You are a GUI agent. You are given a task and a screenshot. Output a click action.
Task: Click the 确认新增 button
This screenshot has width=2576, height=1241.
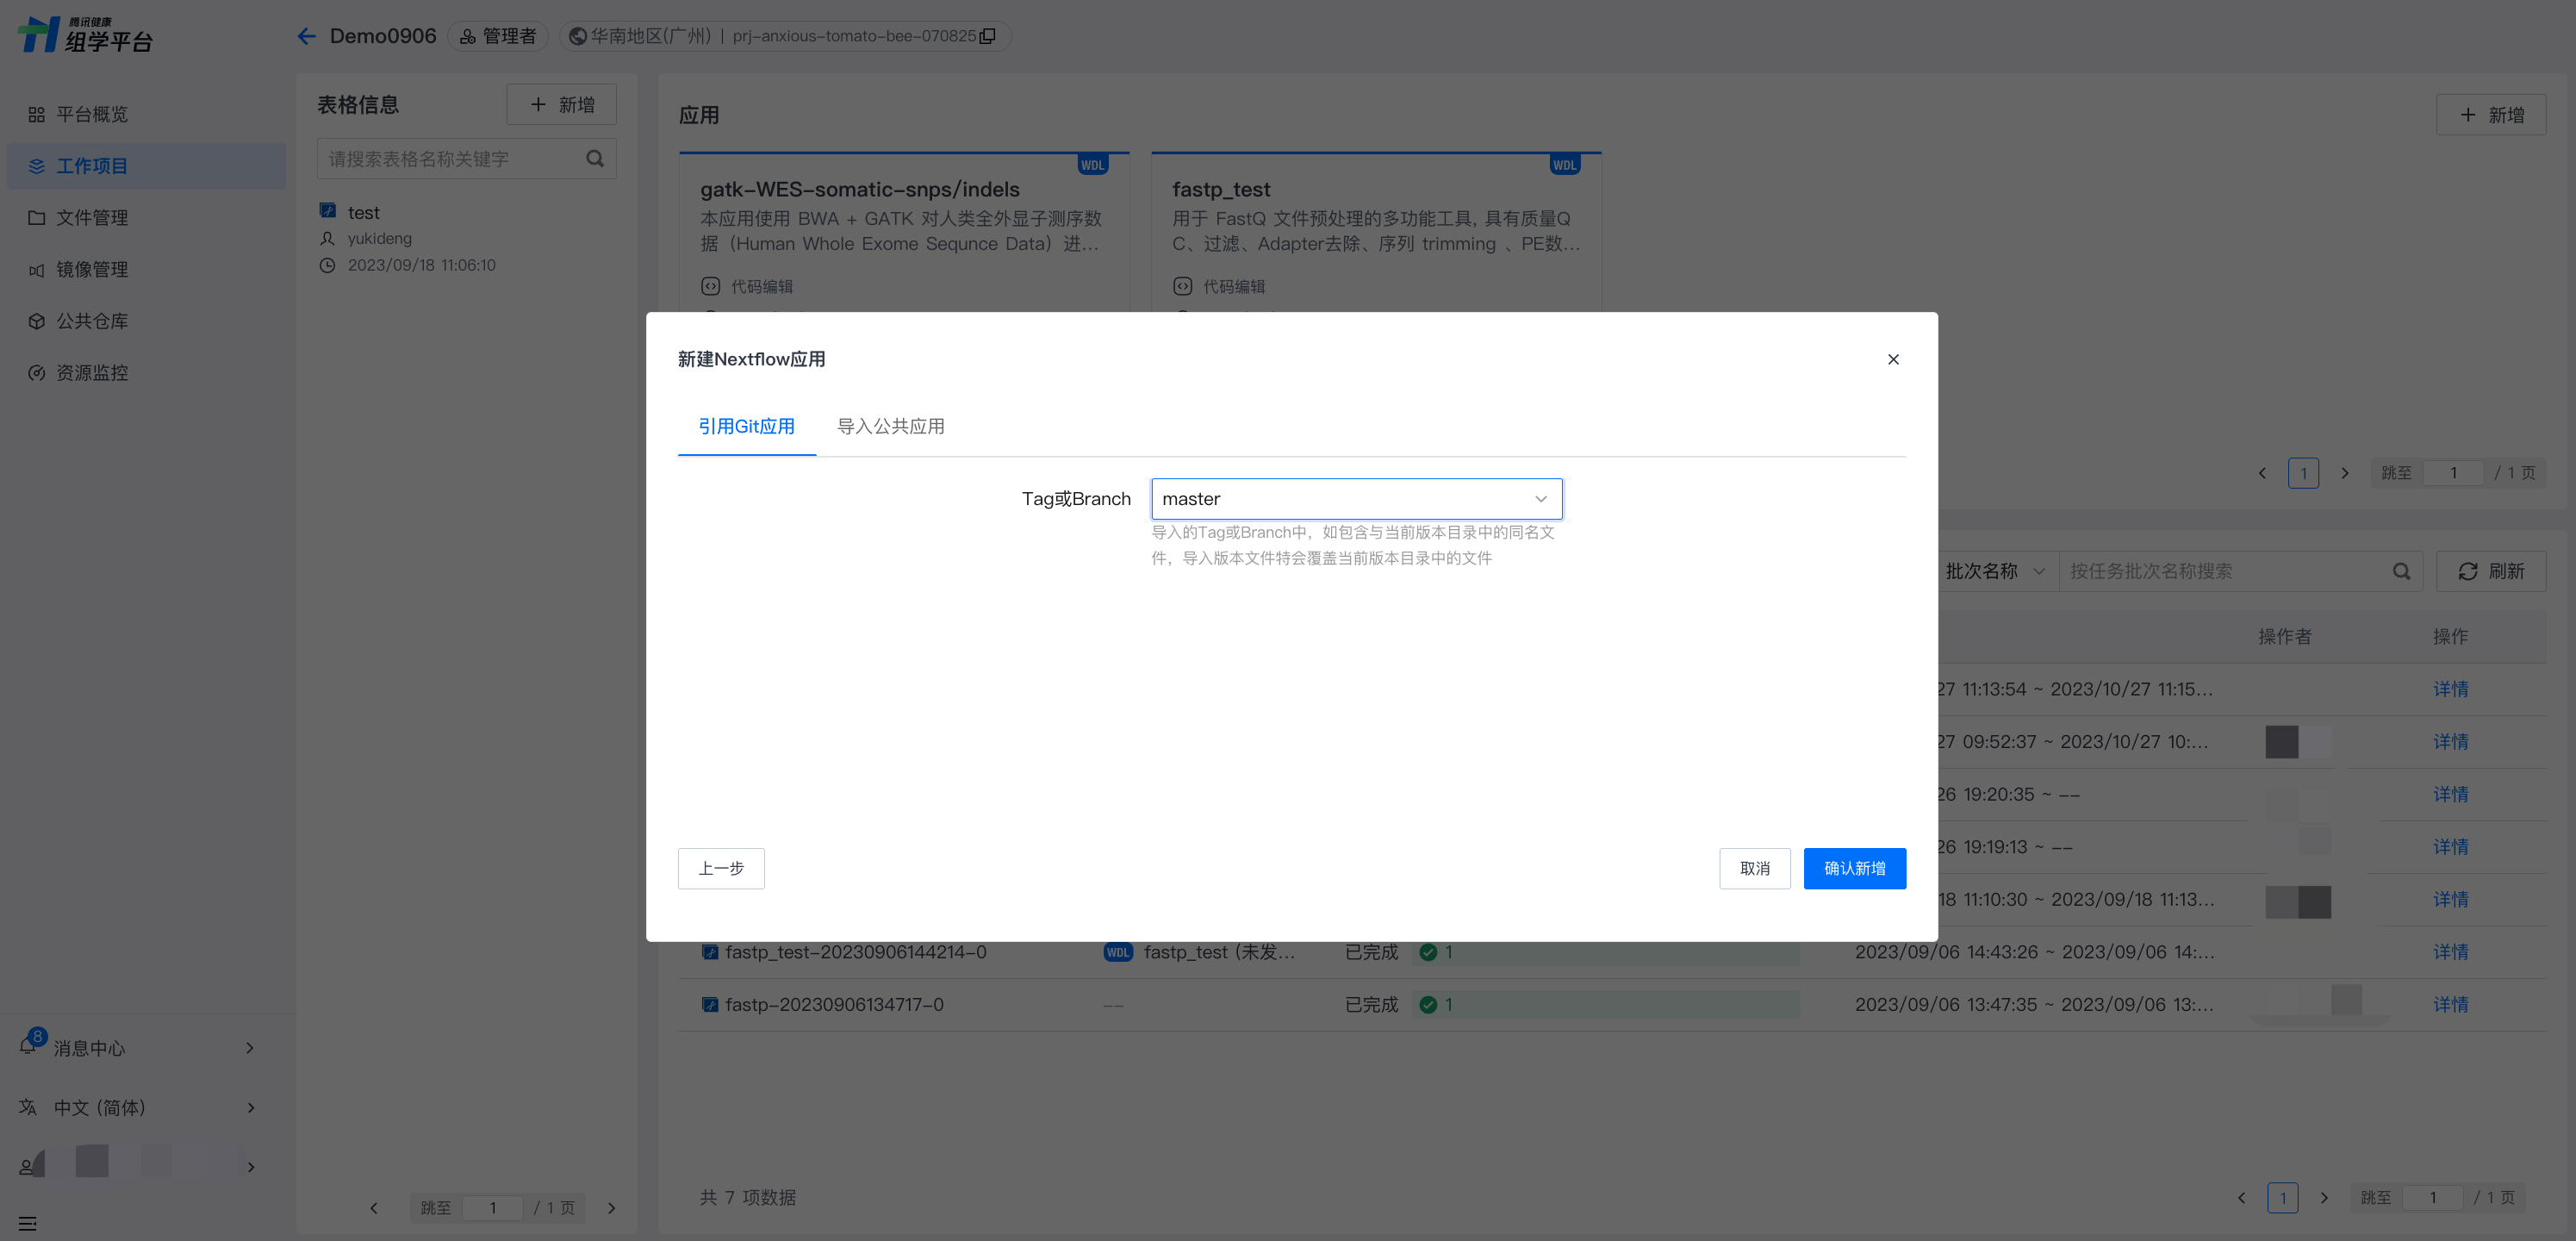click(x=1854, y=868)
